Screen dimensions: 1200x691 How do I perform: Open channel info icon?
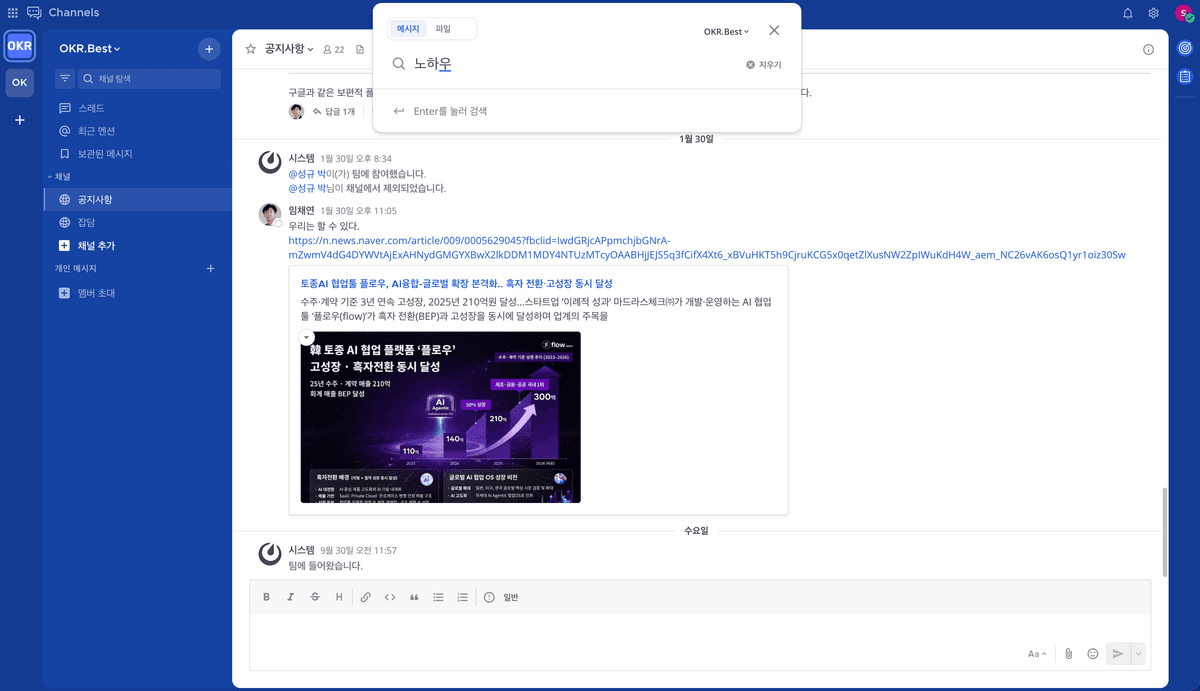coord(1148,49)
